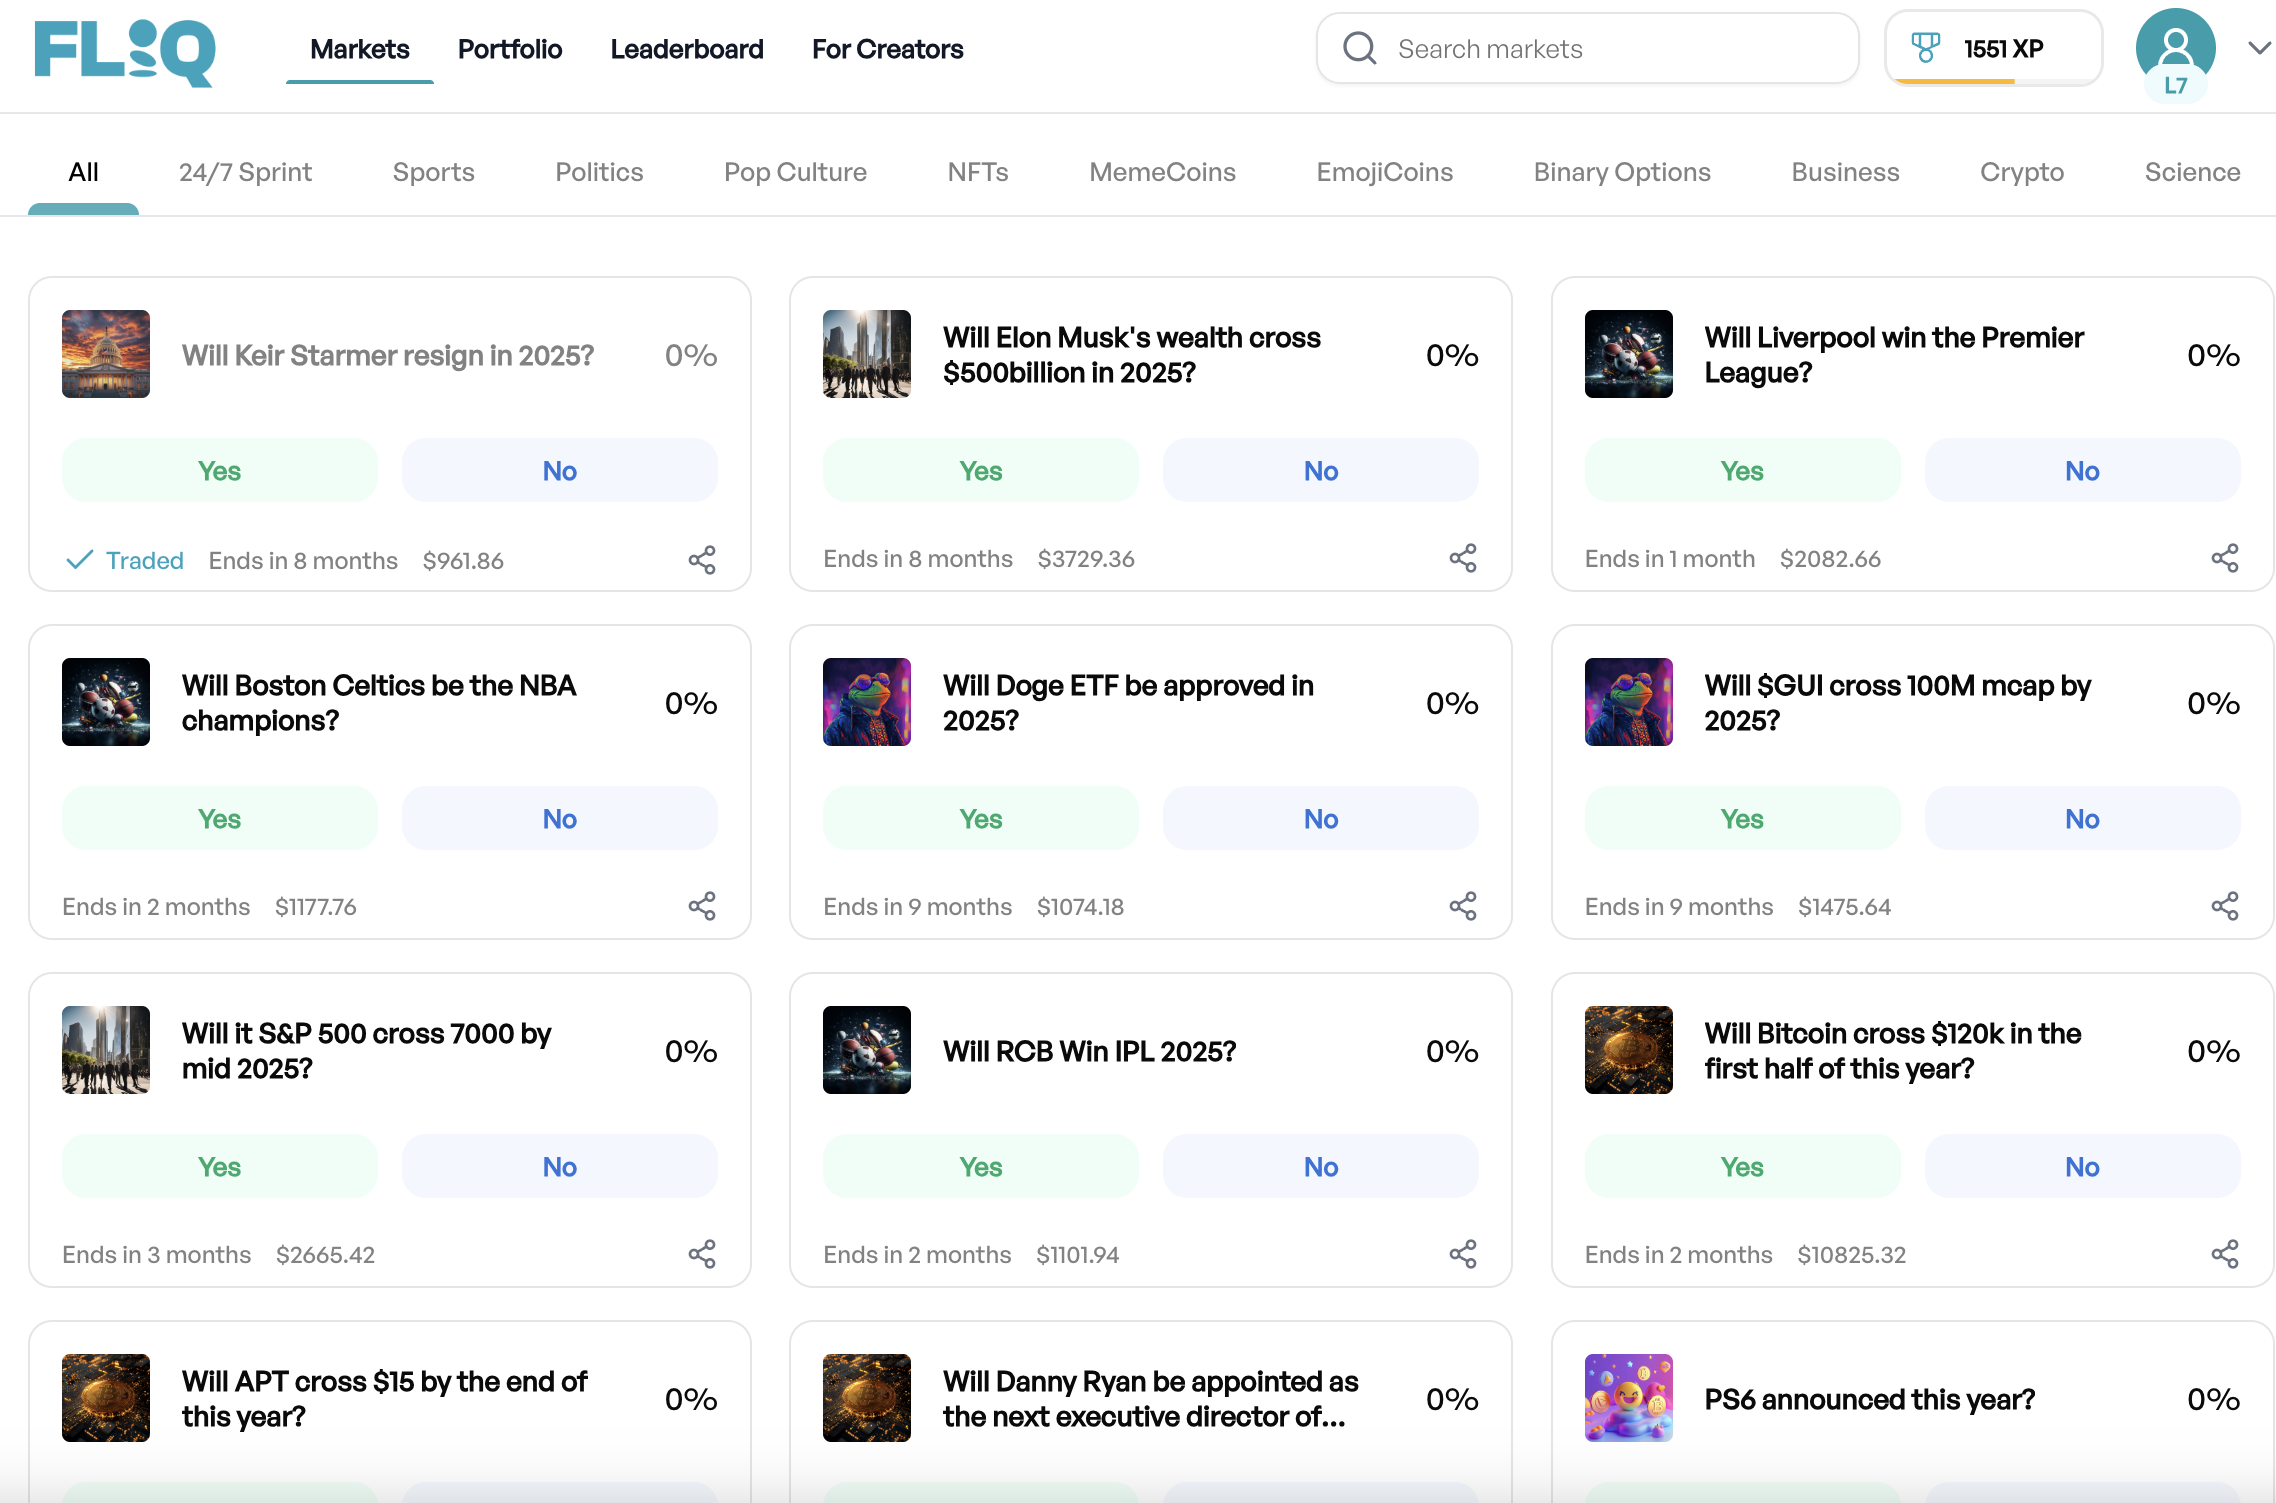The width and height of the screenshot is (2276, 1503).
Task: Open the user profile avatar
Action: tap(2175, 48)
